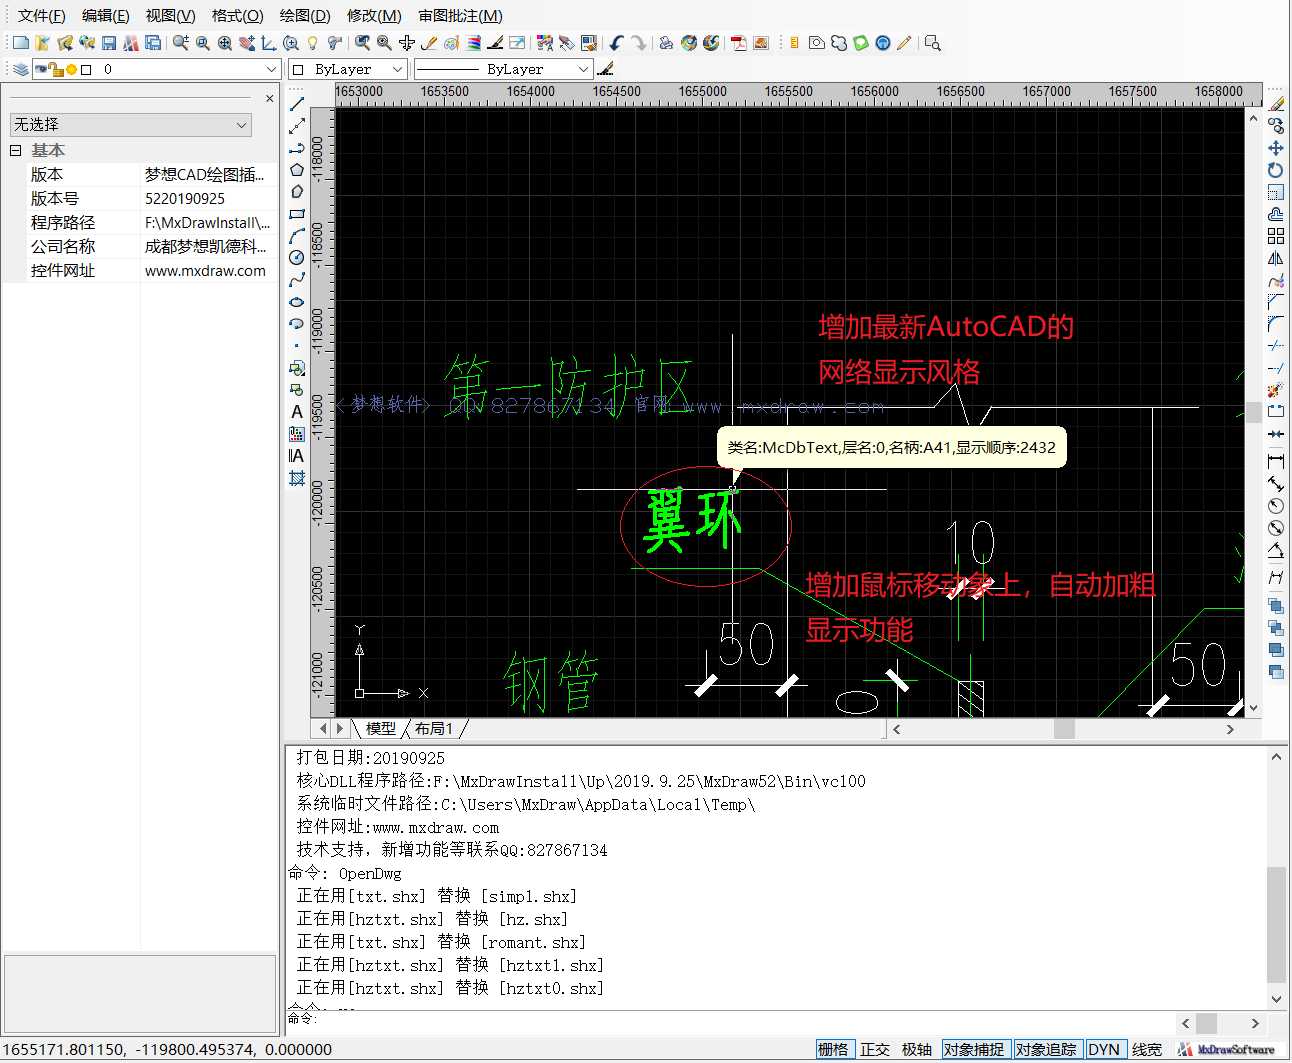
Task: Click the Export PDF toolbar icon
Action: click(x=739, y=43)
